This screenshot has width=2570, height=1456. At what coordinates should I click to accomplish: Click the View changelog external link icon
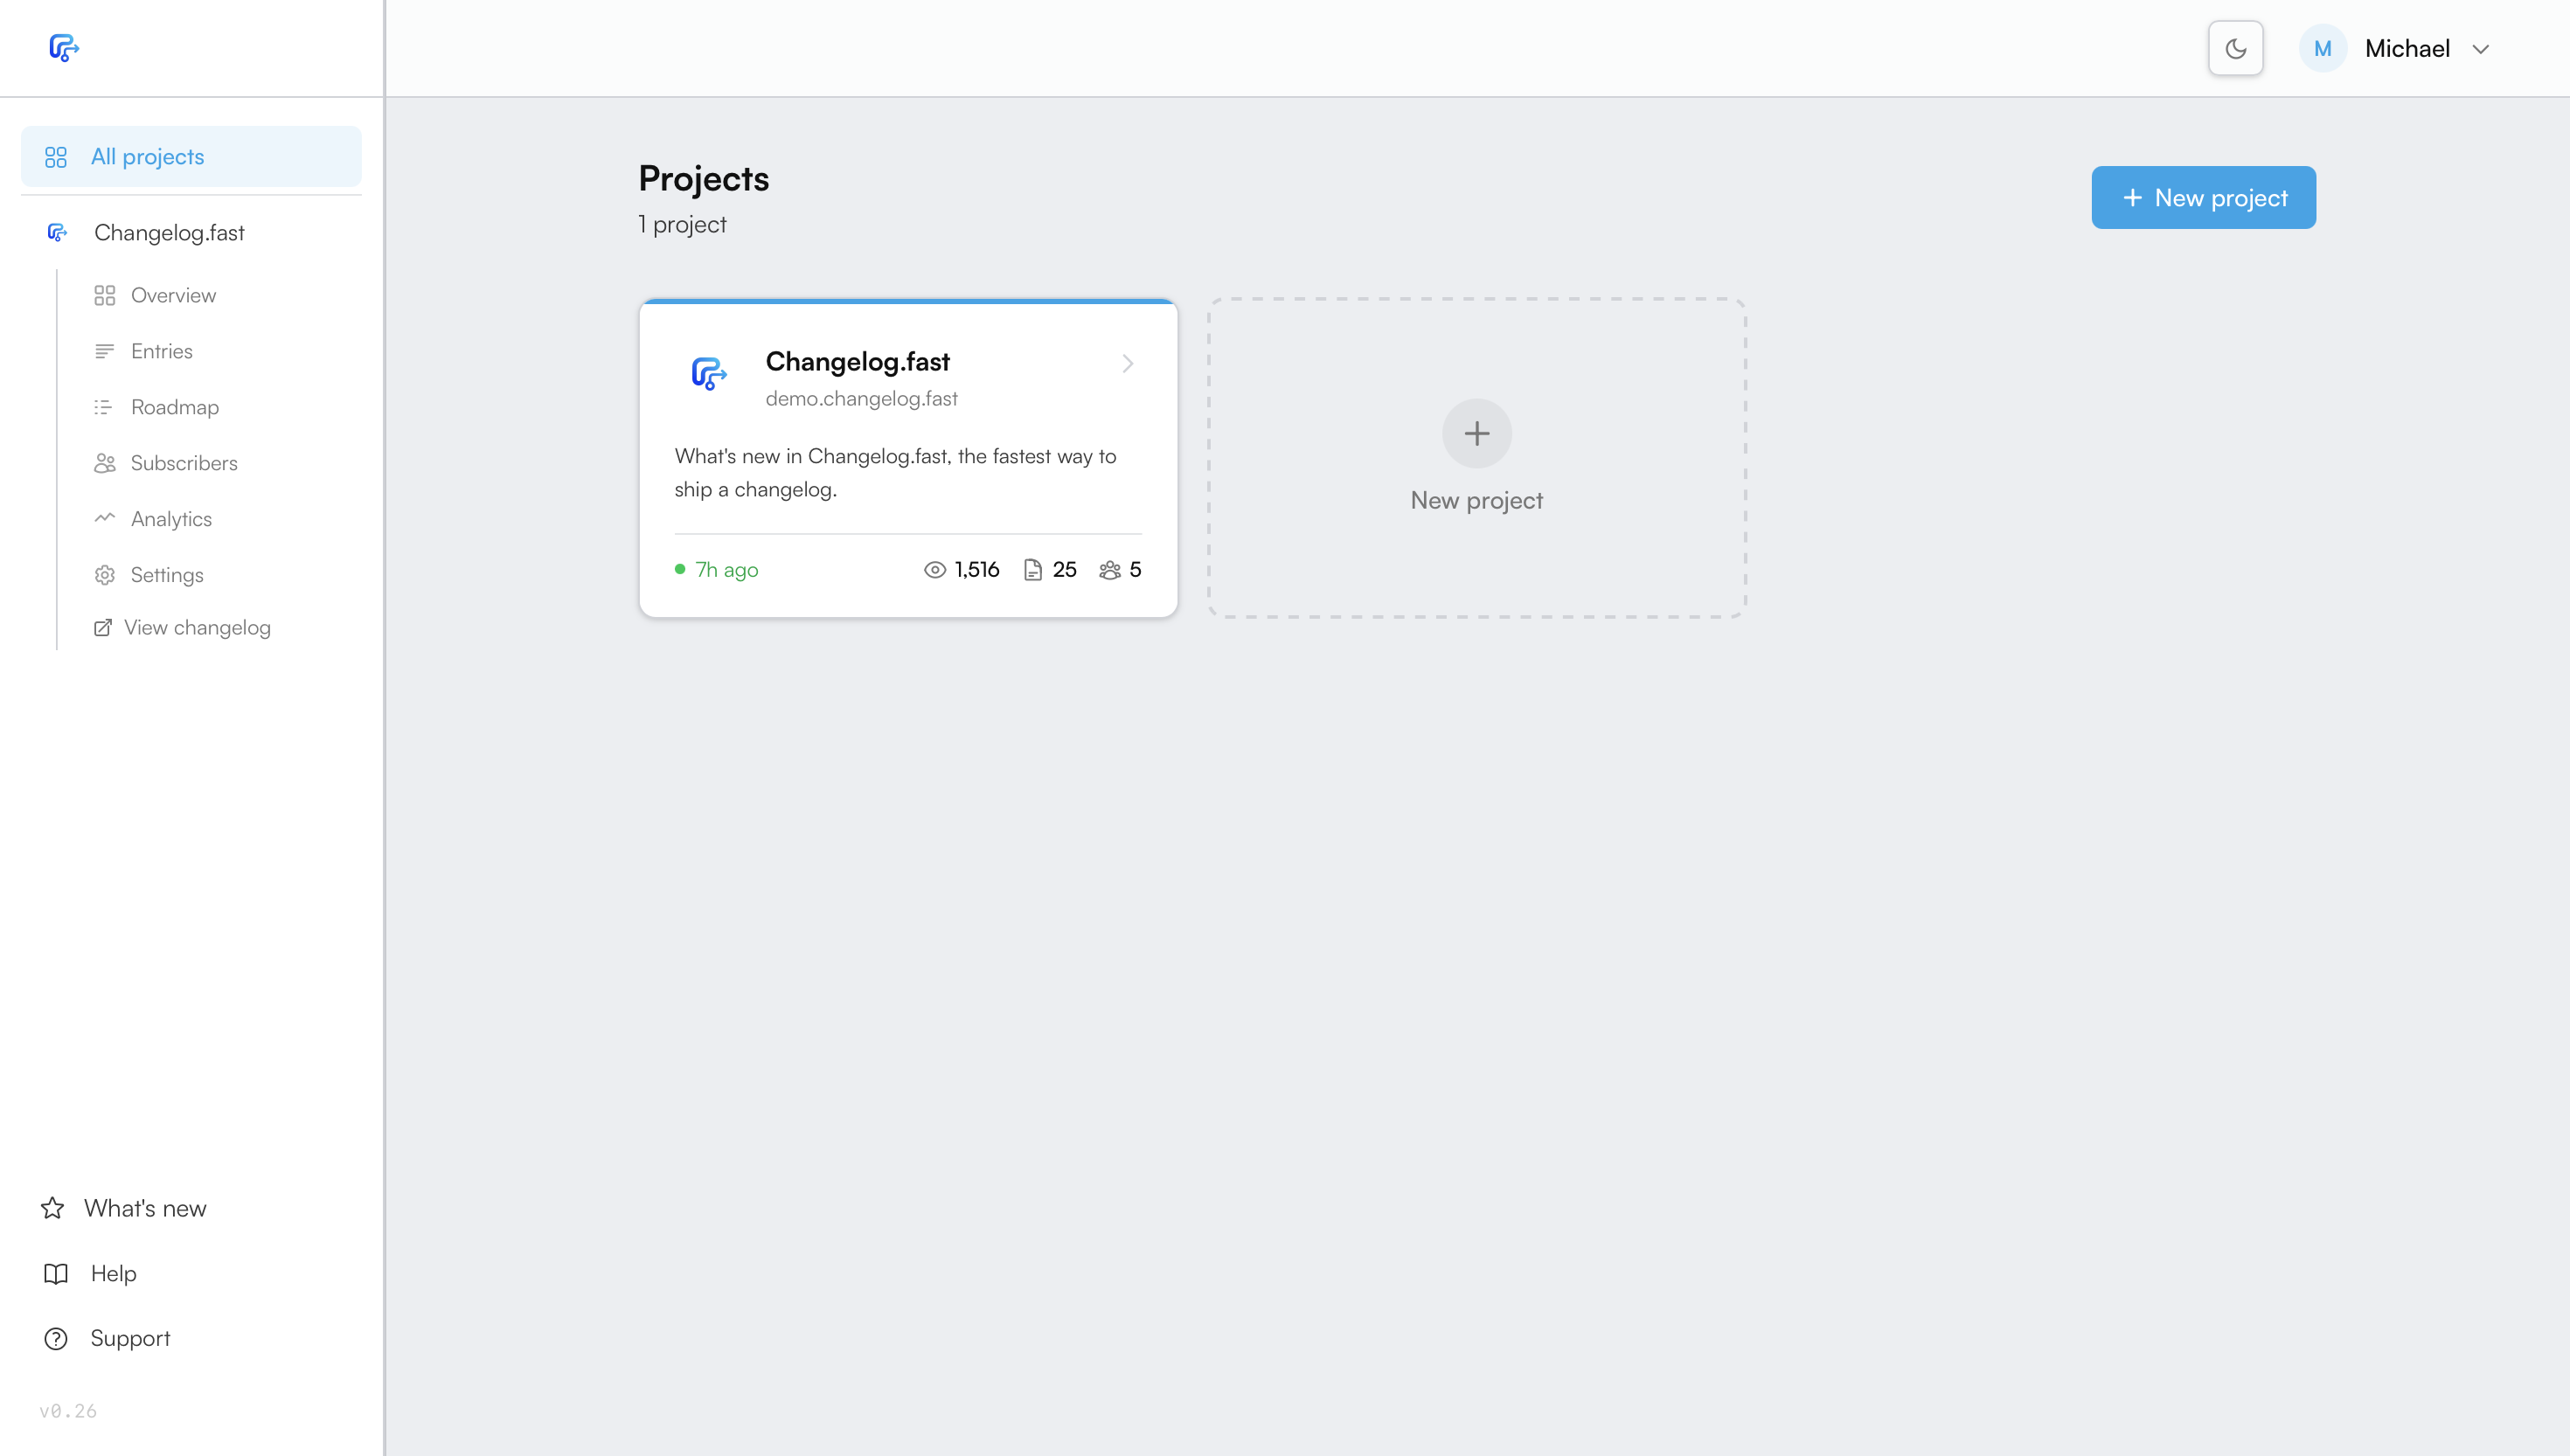102,627
